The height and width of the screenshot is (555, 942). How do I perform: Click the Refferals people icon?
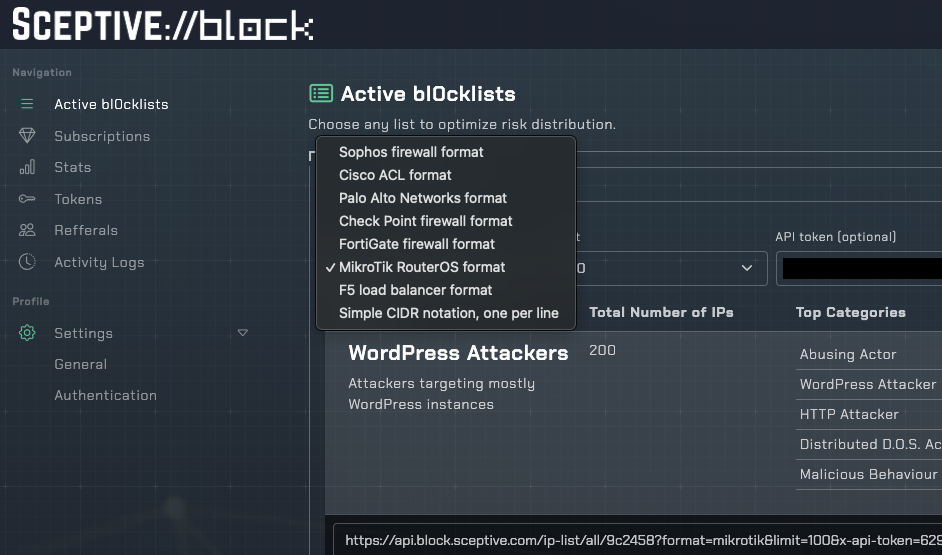pos(27,230)
